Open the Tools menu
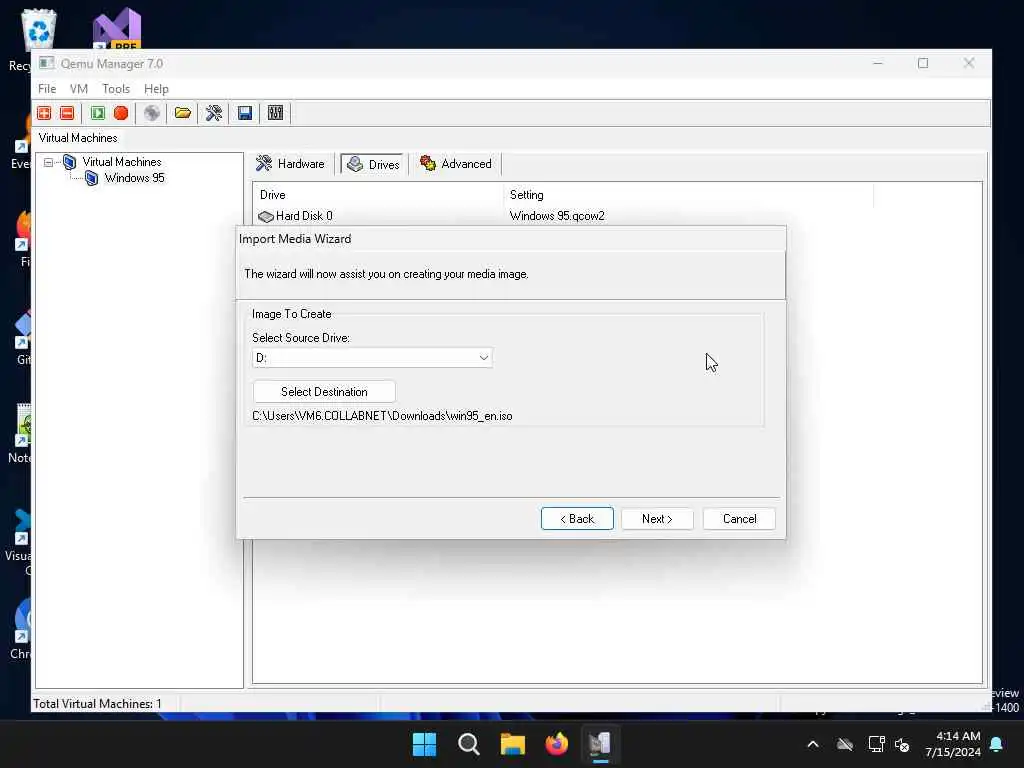The image size is (1024, 768). click(116, 89)
